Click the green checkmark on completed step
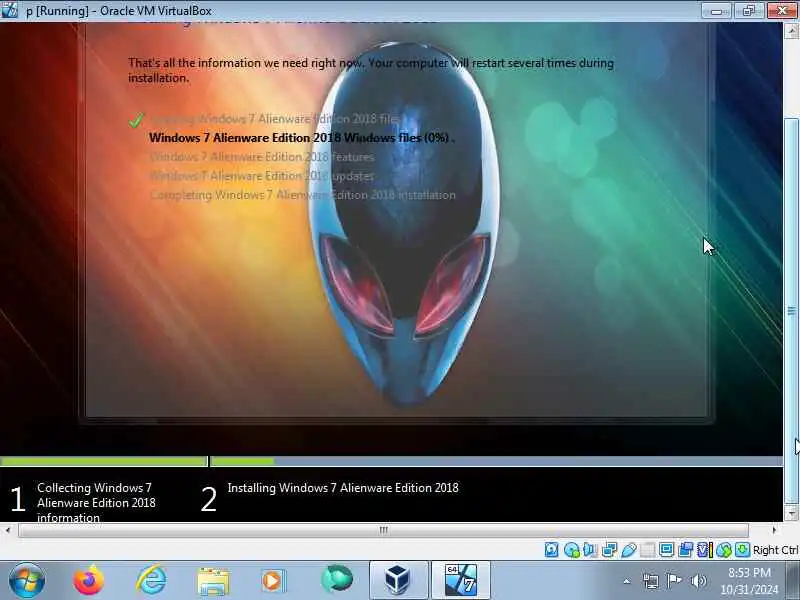Image resolution: width=800 pixels, height=600 pixels. [x=136, y=120]
